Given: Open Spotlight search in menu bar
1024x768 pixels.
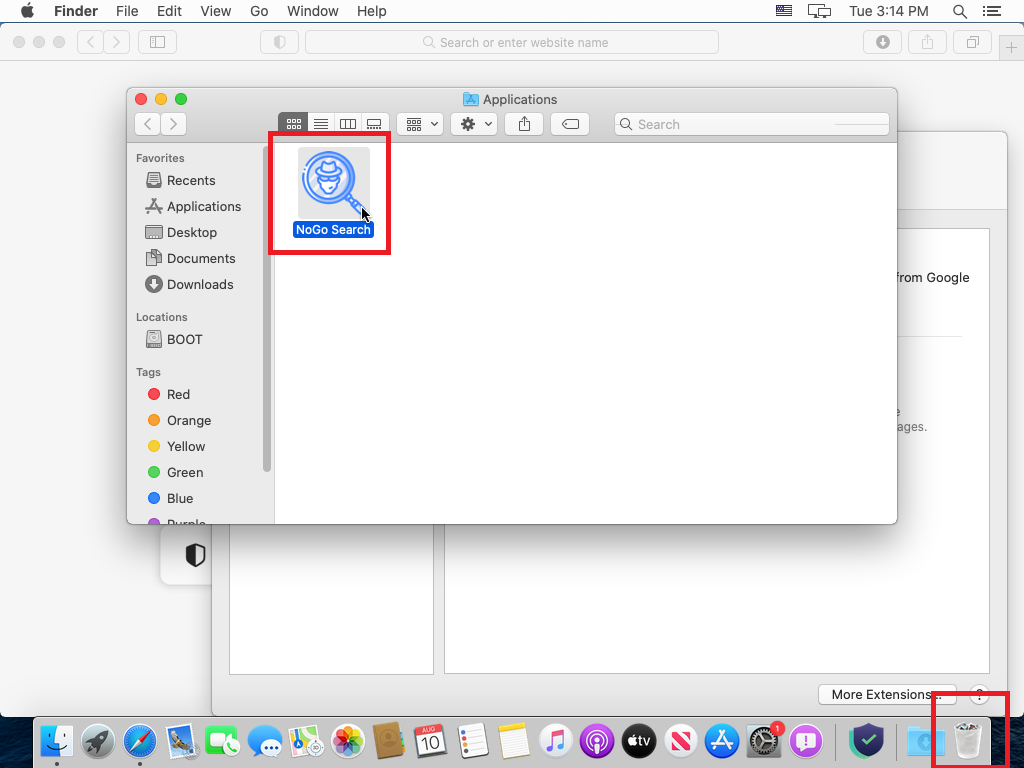Looking at the screenshot, I should pos(959,11).
